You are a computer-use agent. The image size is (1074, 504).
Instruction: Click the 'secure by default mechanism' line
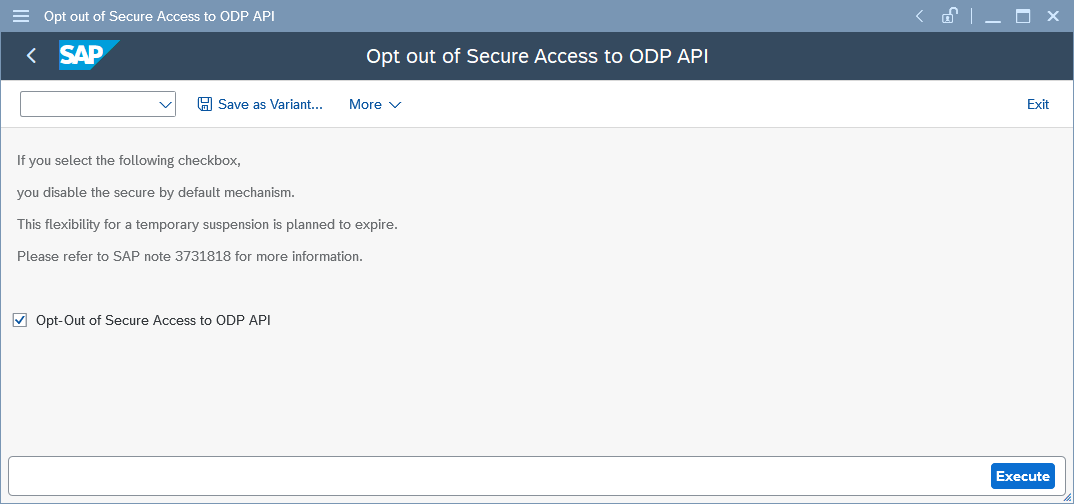coord(155,192)
